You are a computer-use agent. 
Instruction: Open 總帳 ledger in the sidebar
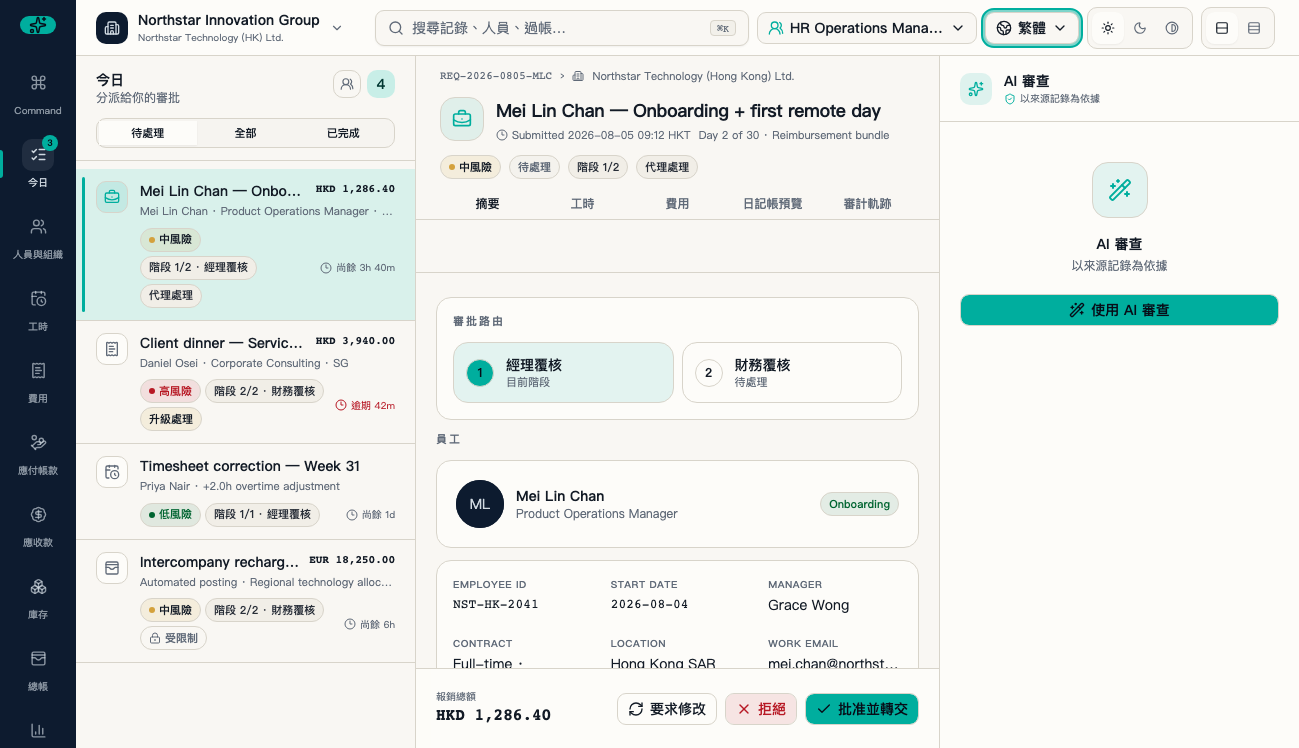tap(38, 670)
